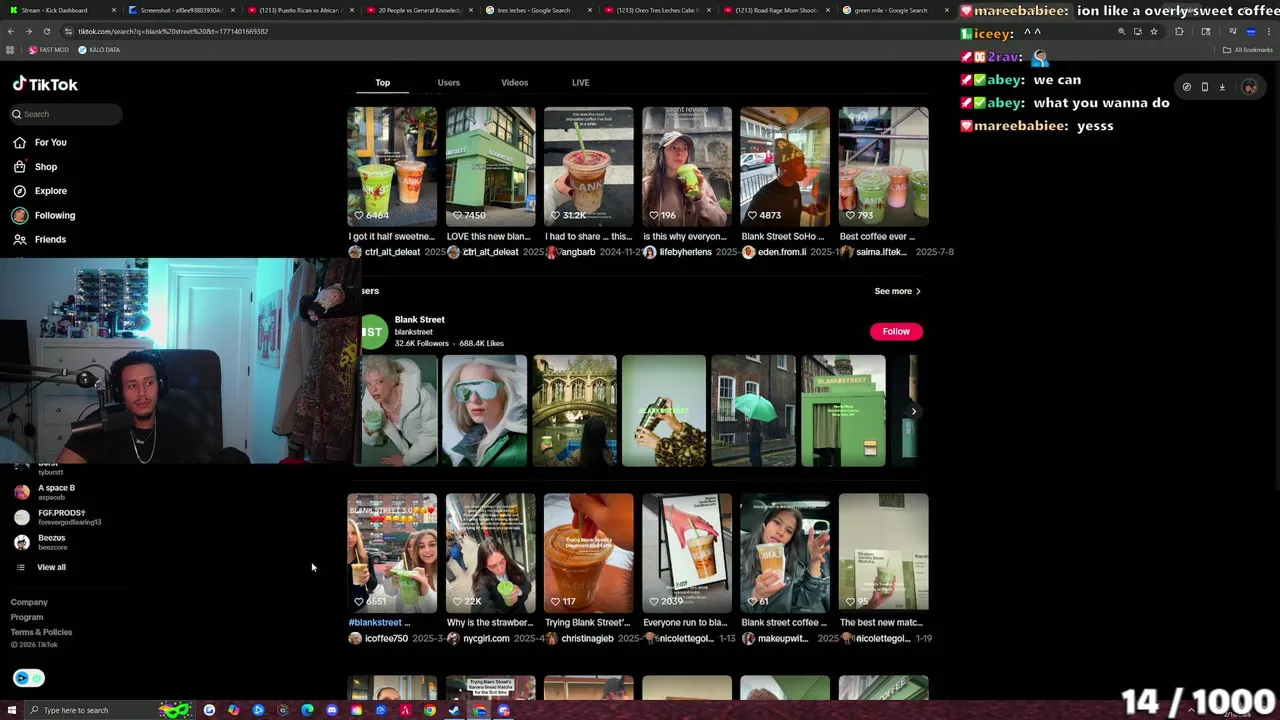This screenshot has width=1280, height=720.
Task: Open KALO DATA bookmark
Action: [99, 50]
